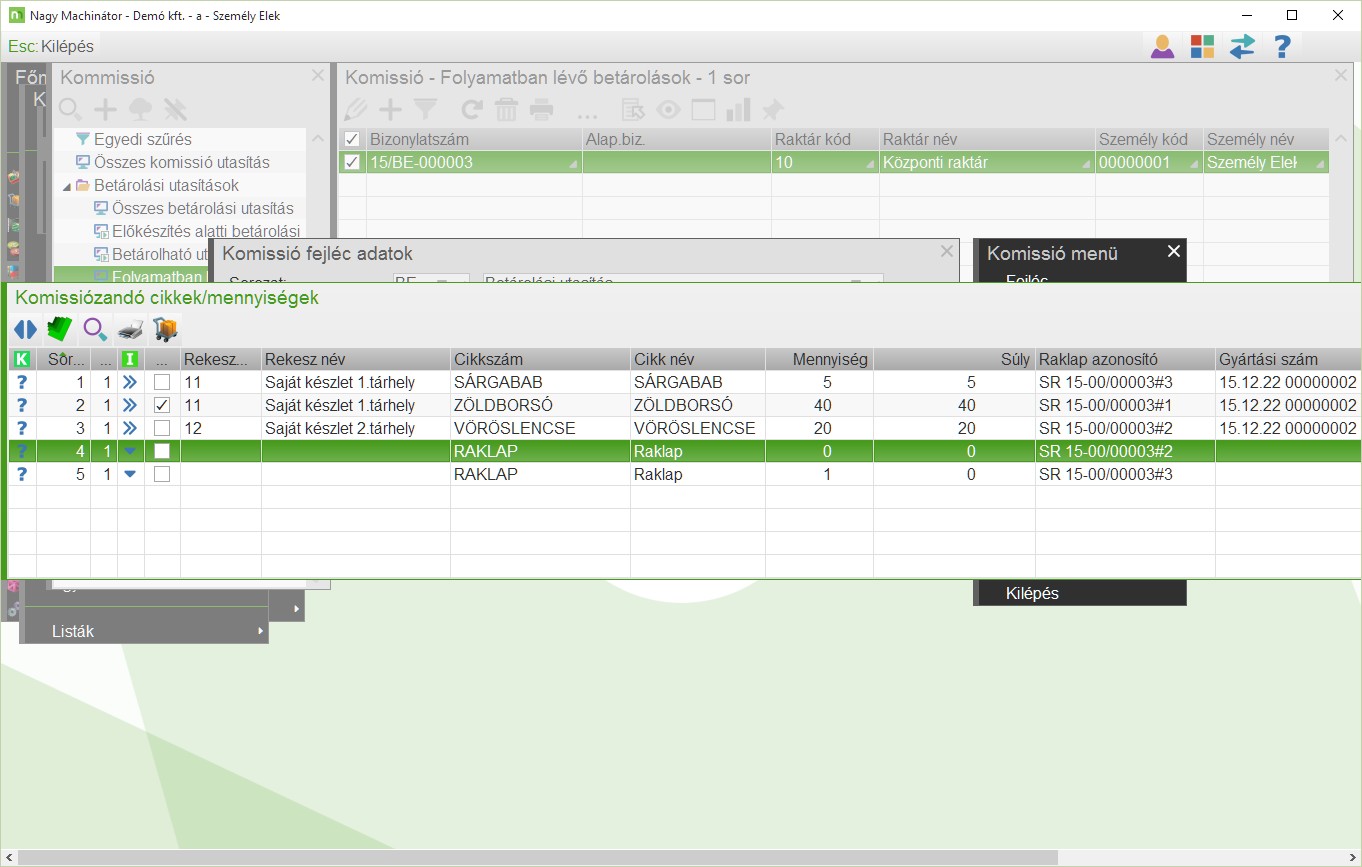Close the Komissió fejléc adatok dialog
This screenshot has width=1362, height=867.
pos(947,251)
